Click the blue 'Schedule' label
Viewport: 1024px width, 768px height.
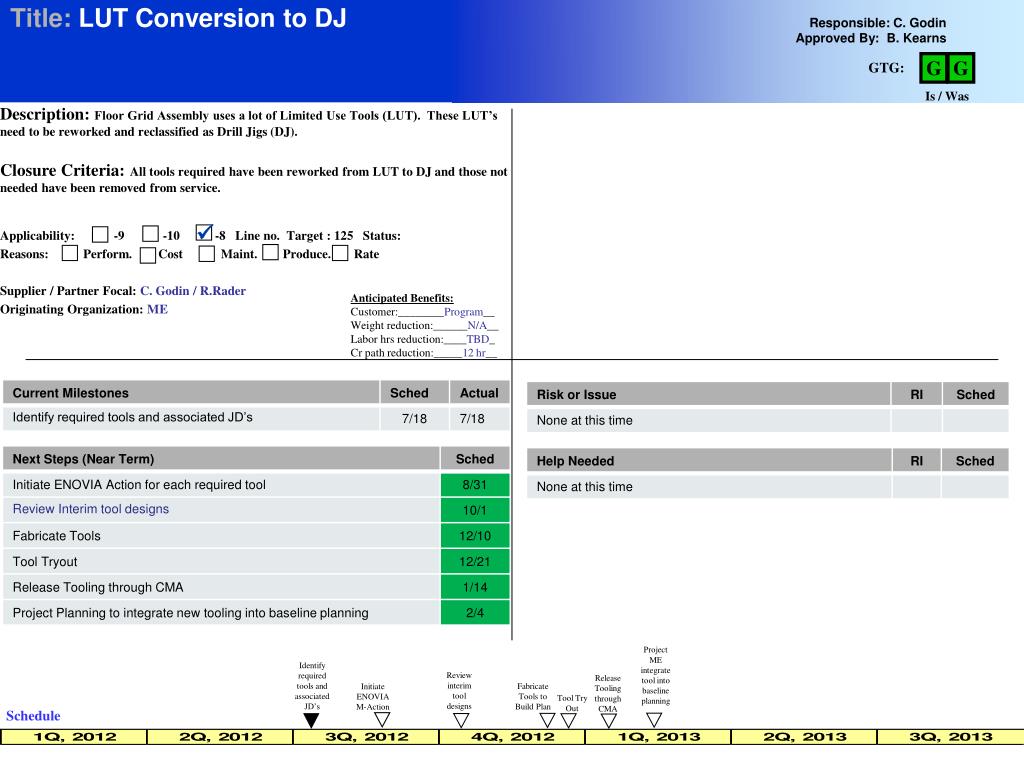point(33,716)
